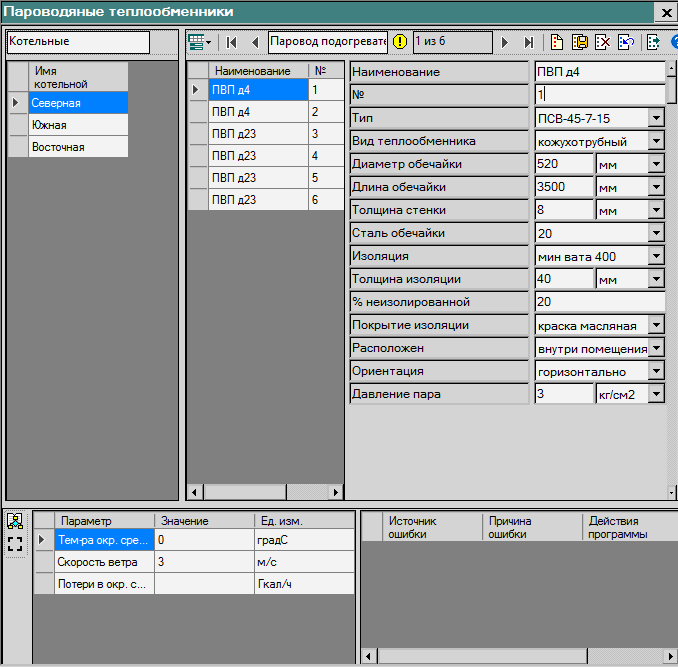The image size is (678, 667).
Task: Click the new record document icon
Action: (x=557, y=42)
